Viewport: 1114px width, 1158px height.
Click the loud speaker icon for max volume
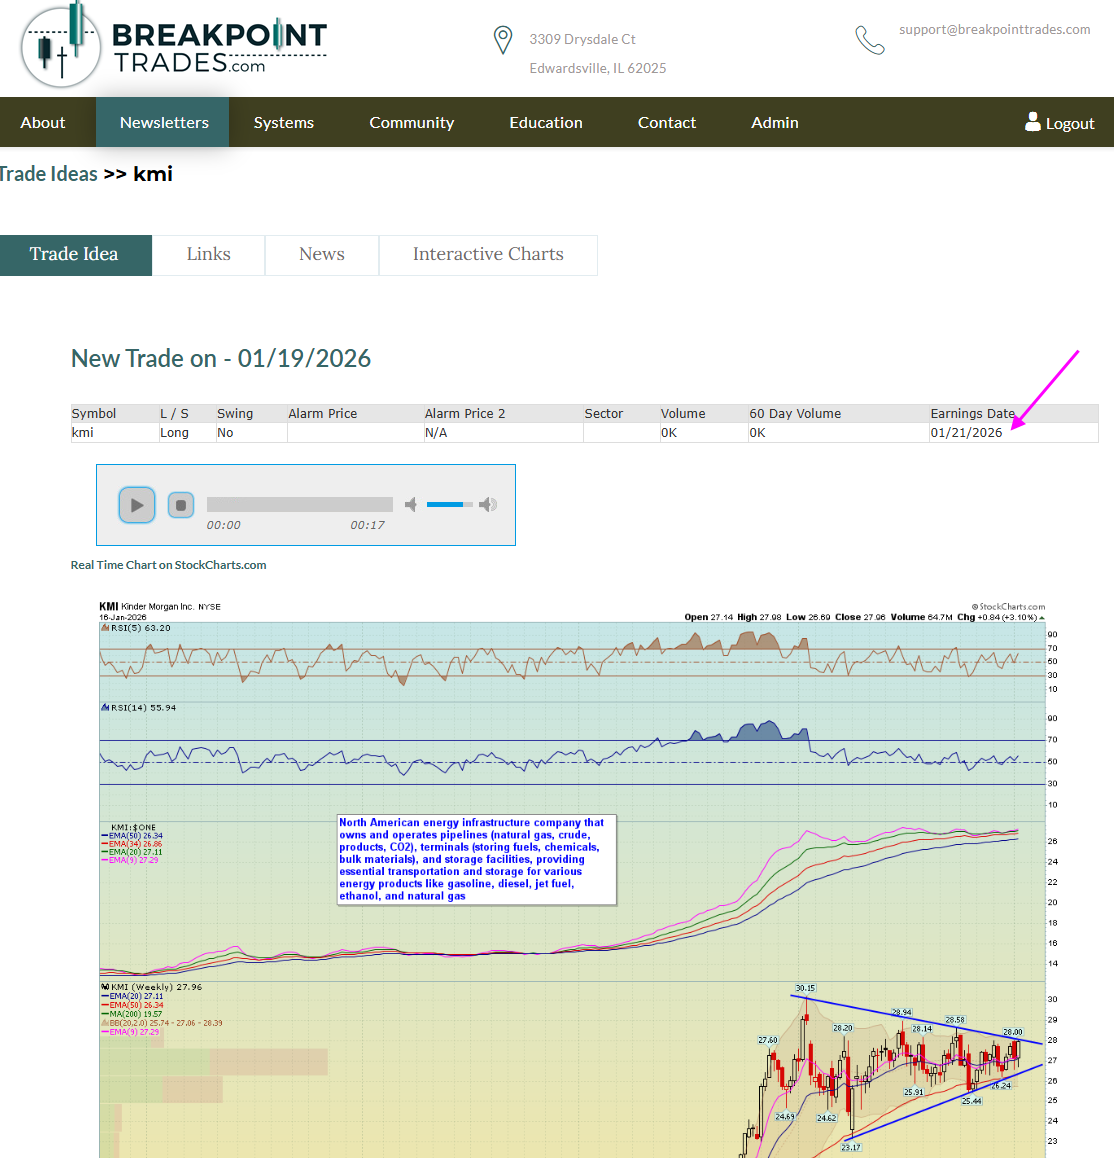pyautogui.click(x=488, y=505)
